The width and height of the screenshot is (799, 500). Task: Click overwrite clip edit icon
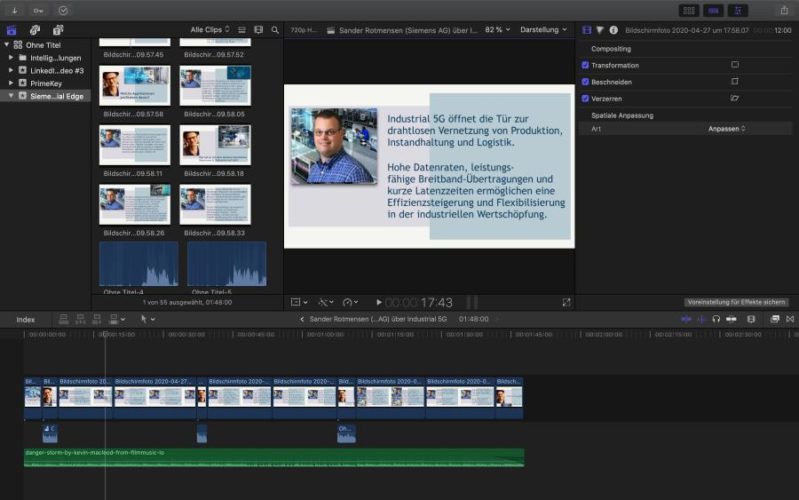click(x=116, y=319)
